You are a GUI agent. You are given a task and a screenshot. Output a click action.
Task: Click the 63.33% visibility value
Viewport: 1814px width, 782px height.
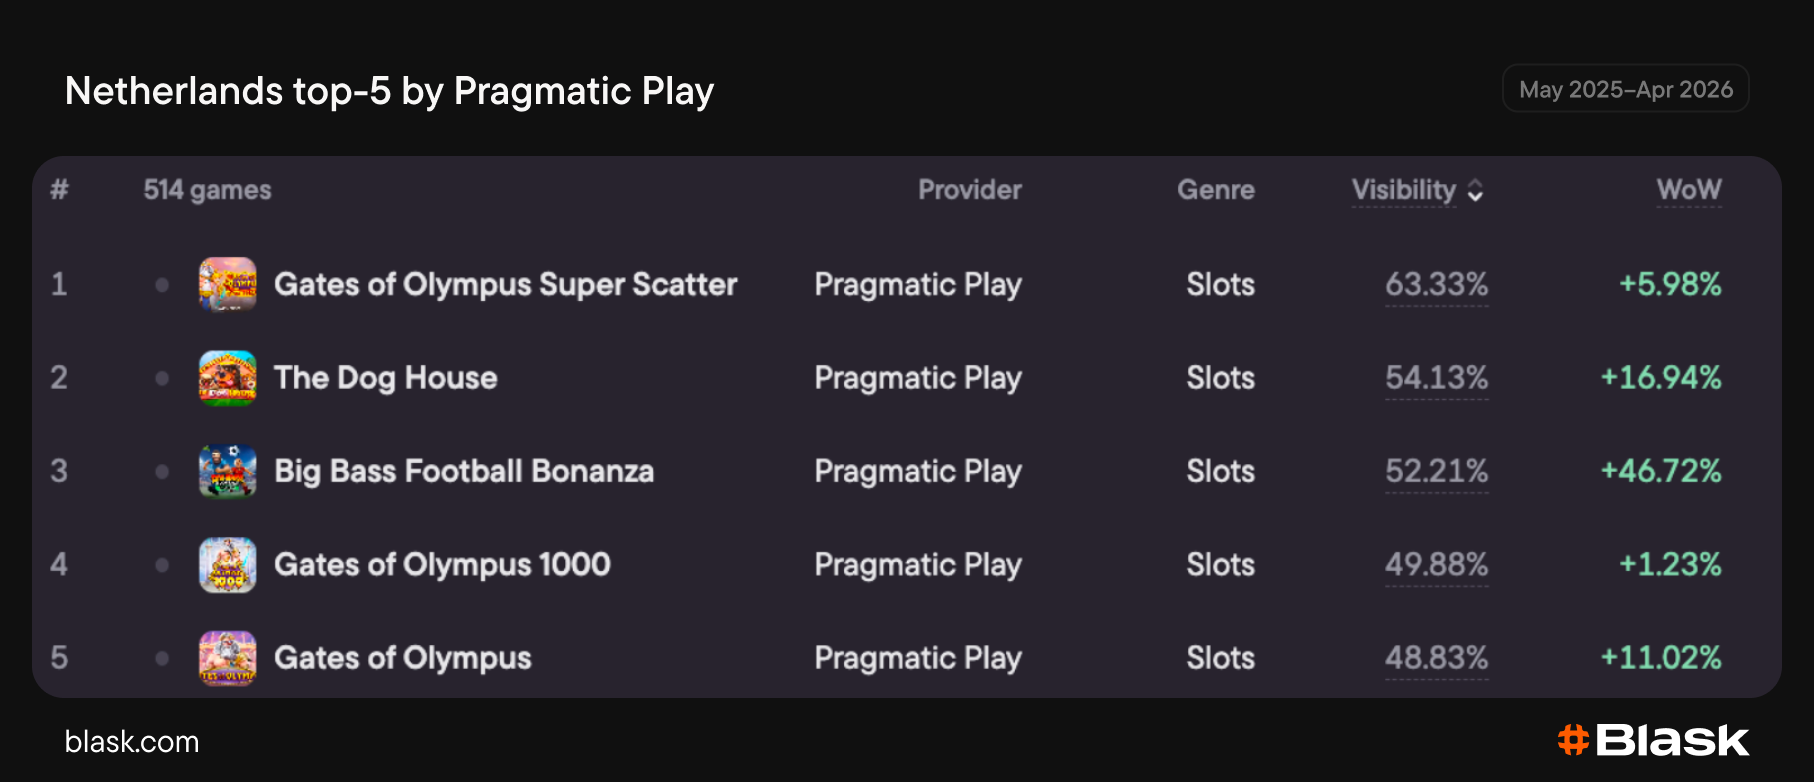1437,285
